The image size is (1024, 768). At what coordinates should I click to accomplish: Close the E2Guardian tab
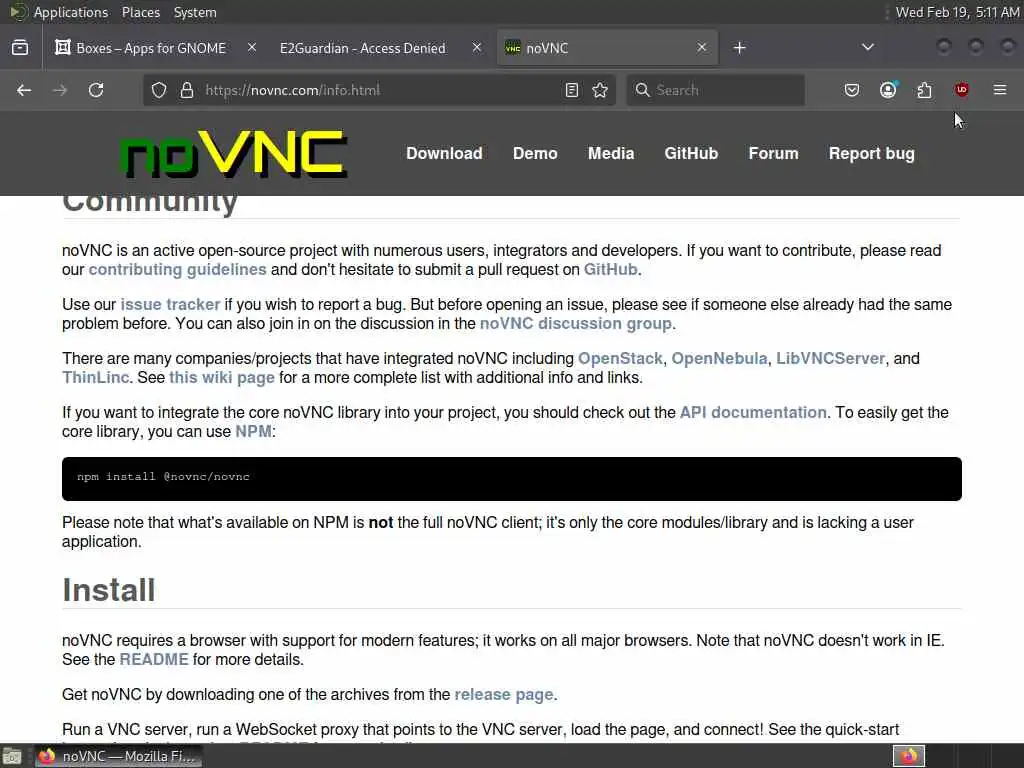tap(477, 48)
